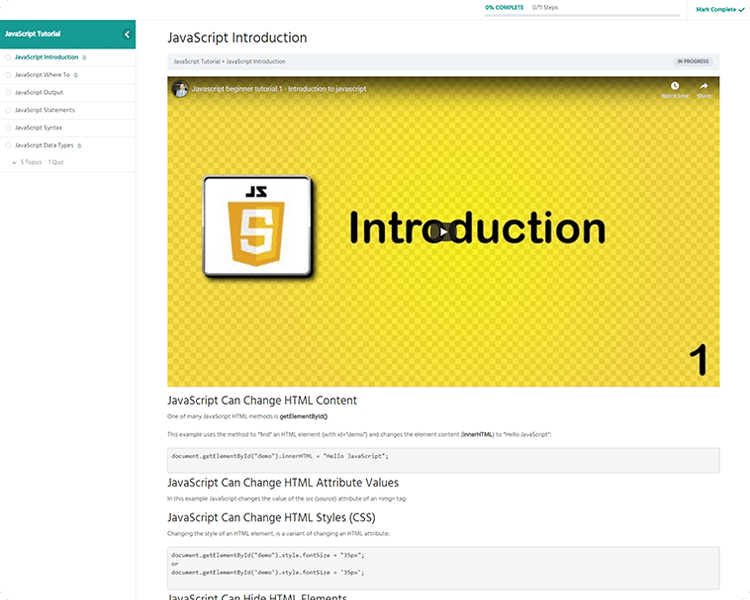
Task: Toggle completion circle for JavaScript Statements
Action: (8, 110)
